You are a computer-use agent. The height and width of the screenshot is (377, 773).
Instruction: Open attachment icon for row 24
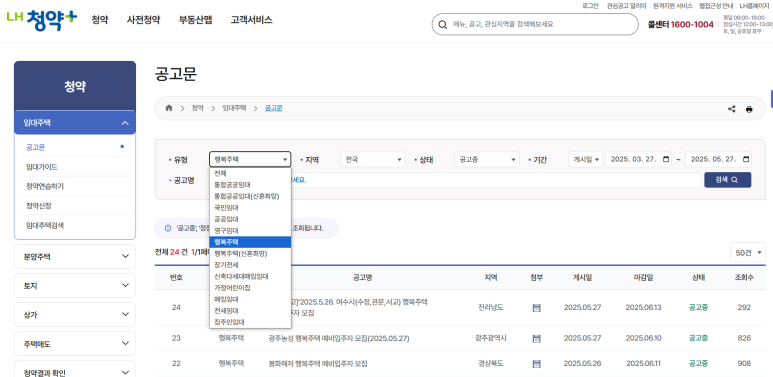(537, 308)
